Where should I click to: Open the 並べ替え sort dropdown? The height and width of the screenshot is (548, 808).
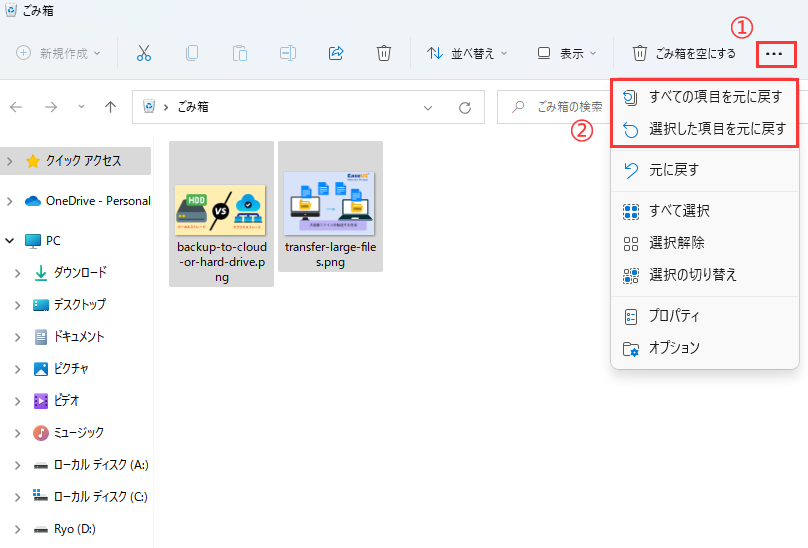click(x=467, y=53)
